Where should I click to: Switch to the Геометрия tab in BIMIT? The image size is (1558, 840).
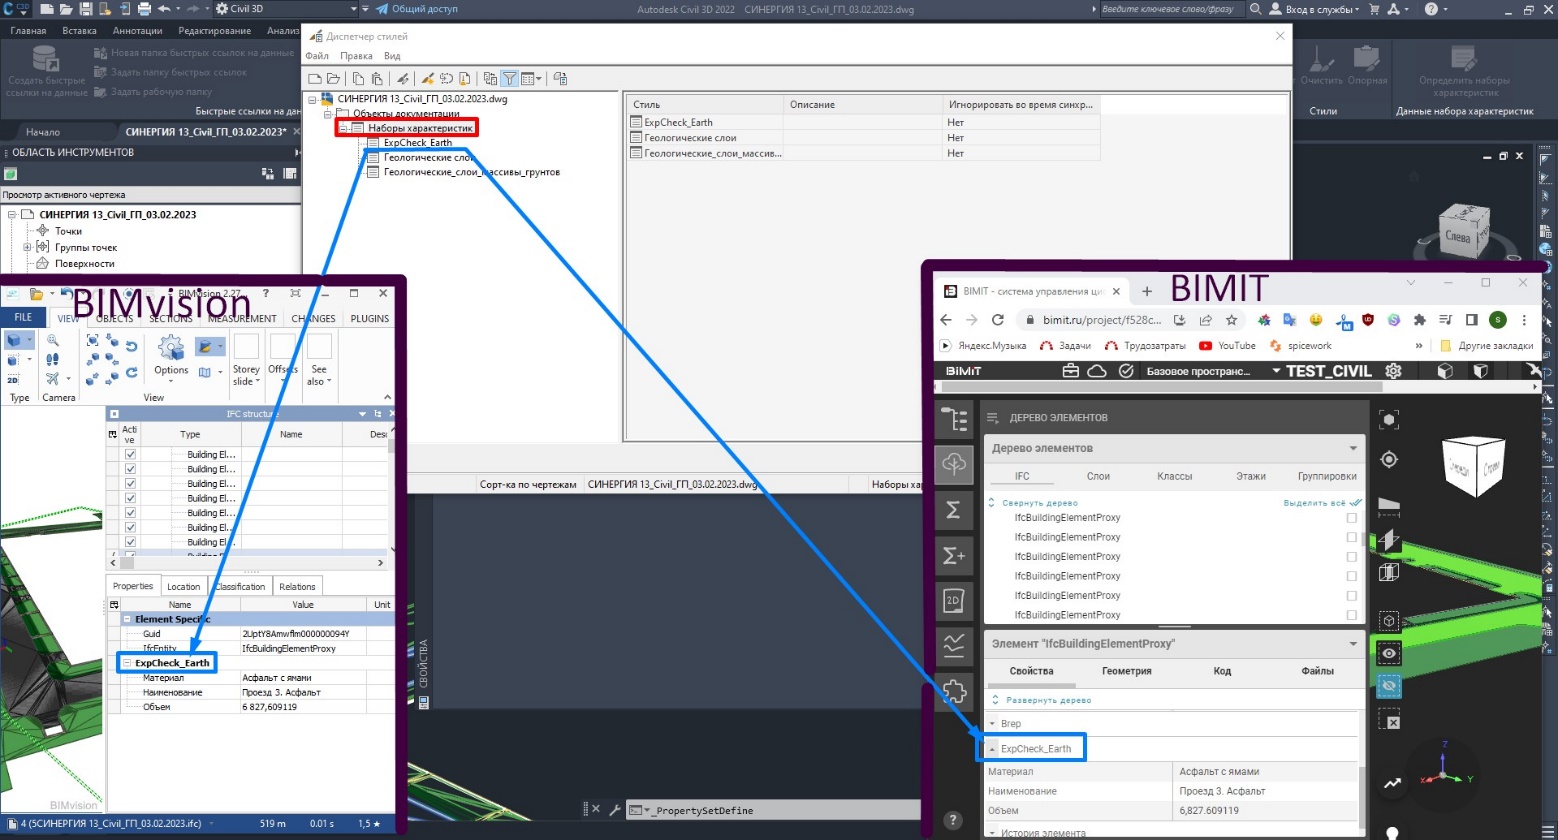[x=1126, y=671]
